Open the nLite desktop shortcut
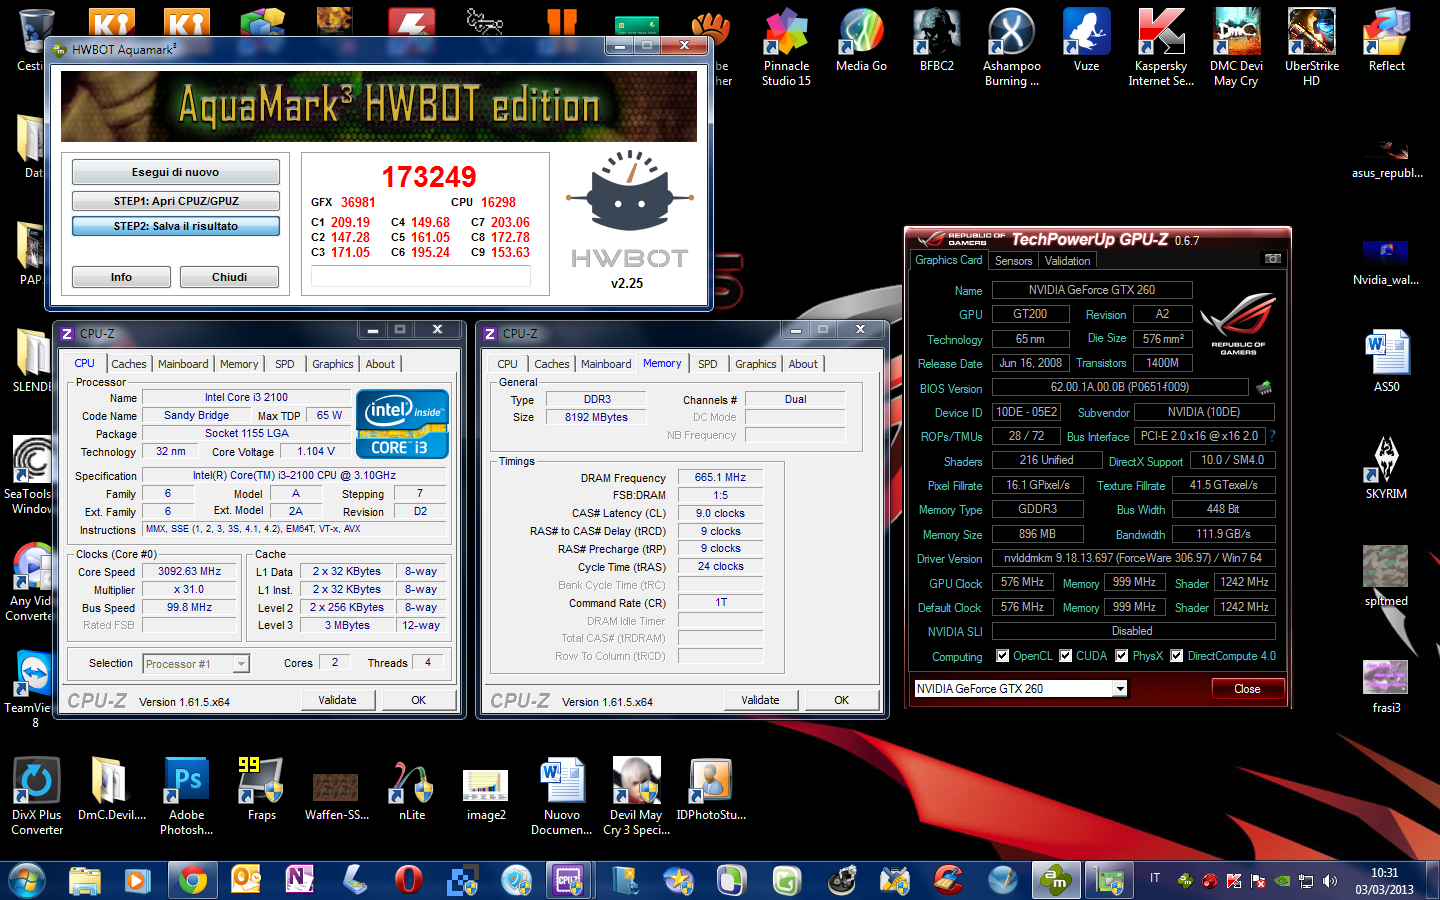This screenshot has height=900, width=1440. tap(412, 789)
